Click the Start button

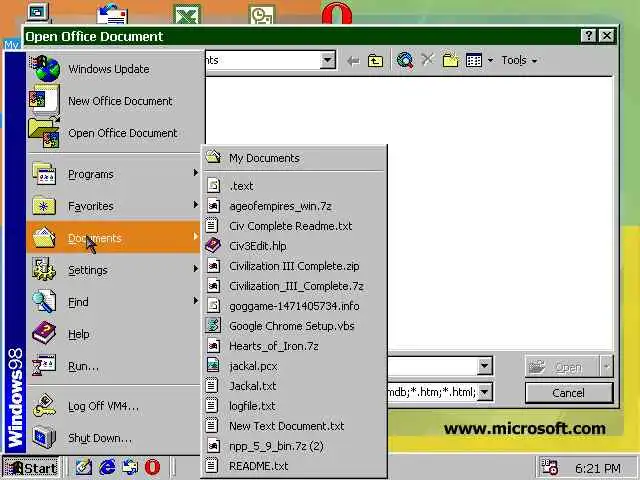(x=31, y=468)
